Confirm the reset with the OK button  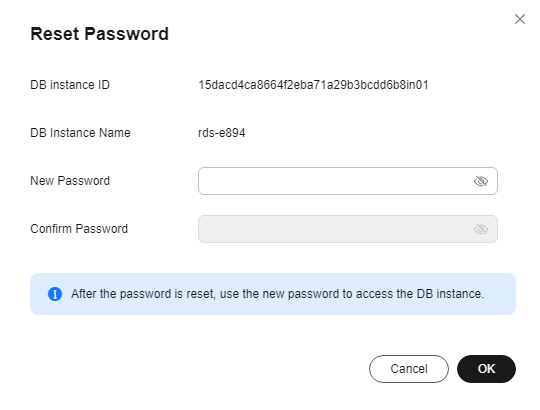[486, 369]
